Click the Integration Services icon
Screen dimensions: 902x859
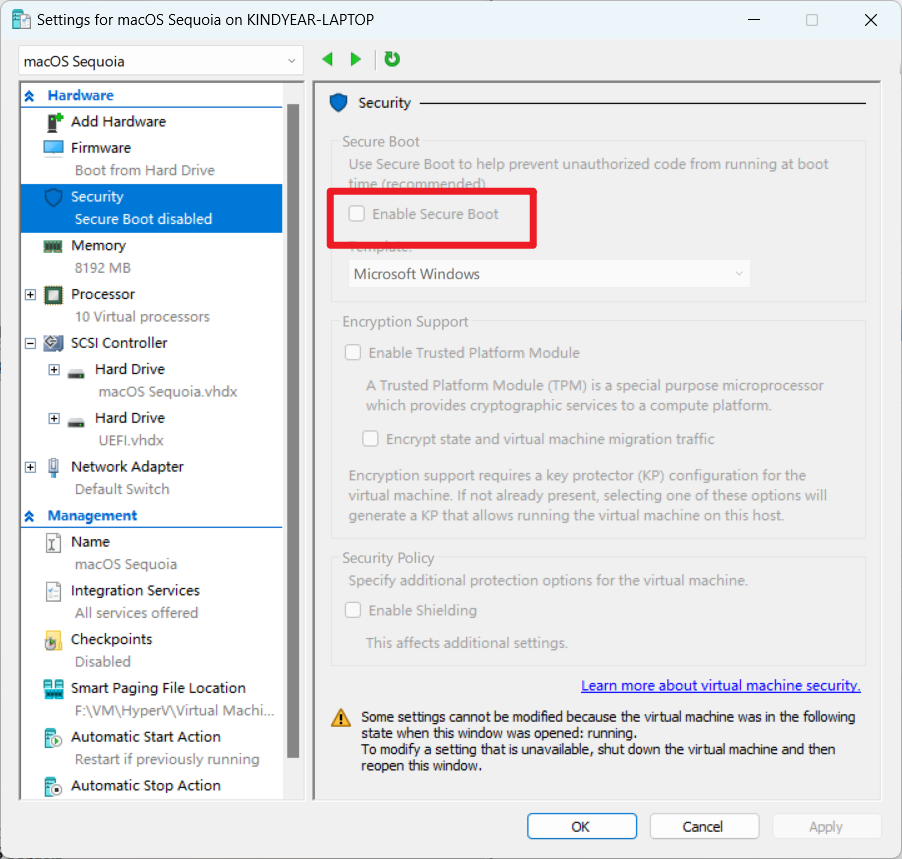(x=53, y=591)
